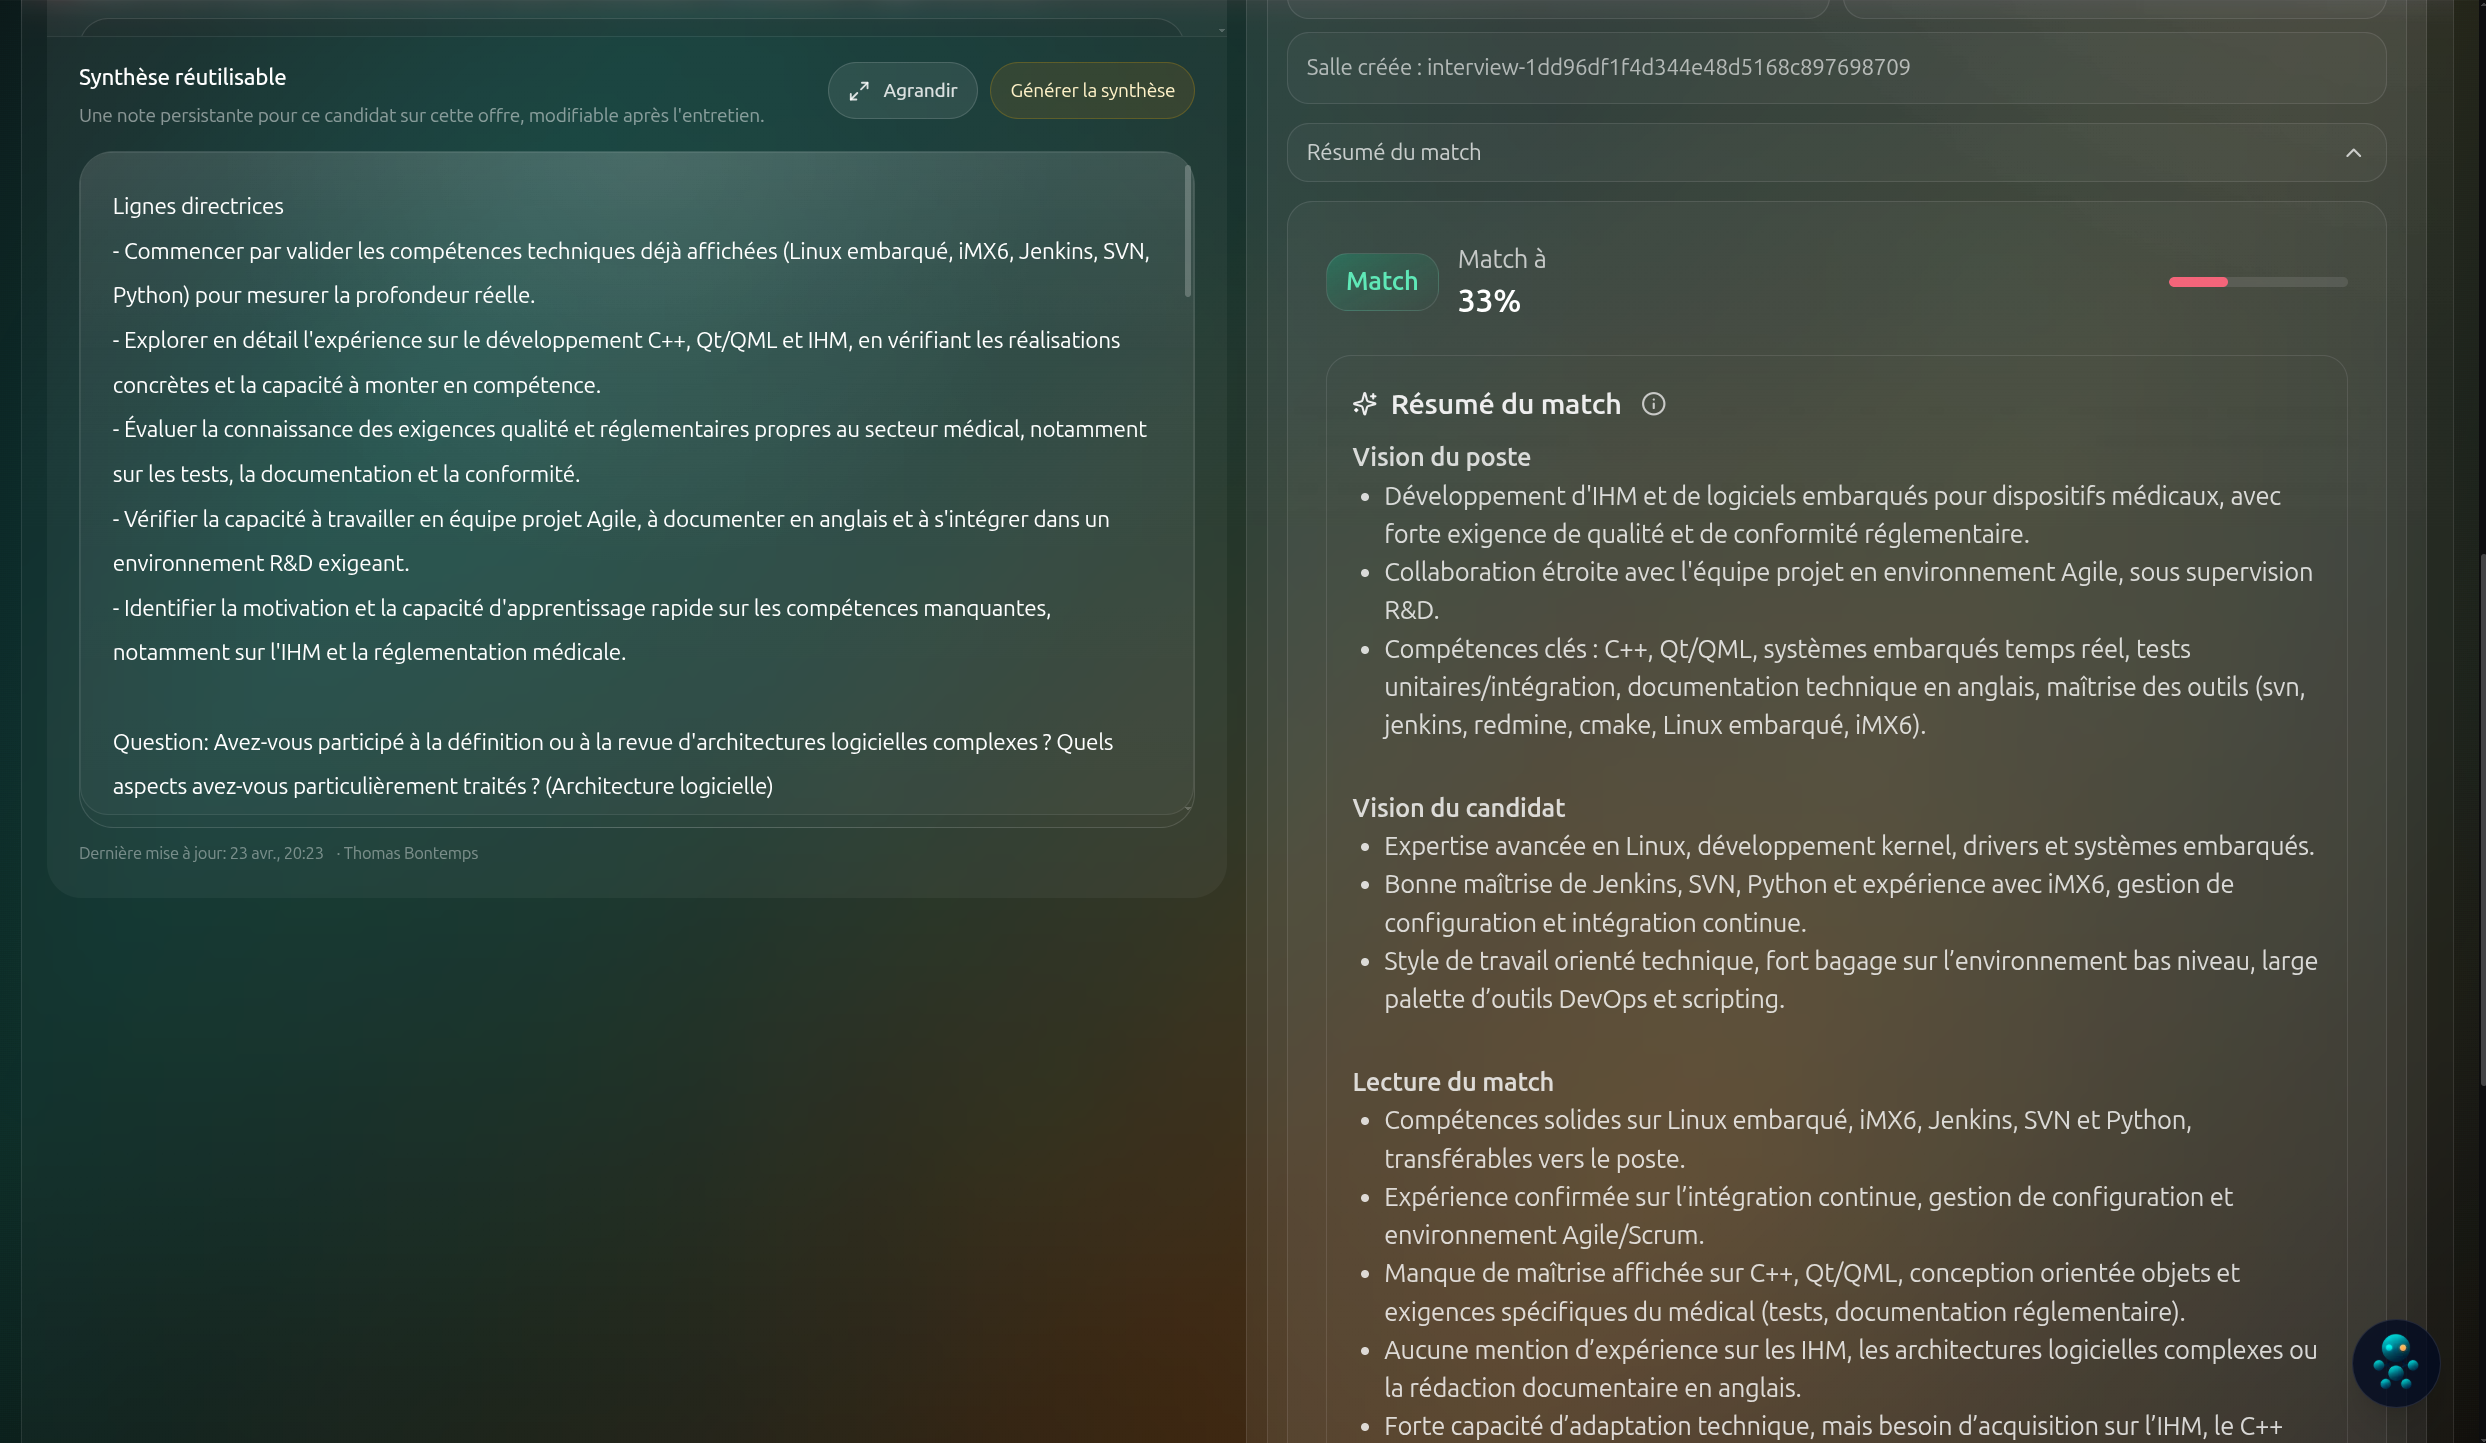Click the green Match badge

[1381, 281]
